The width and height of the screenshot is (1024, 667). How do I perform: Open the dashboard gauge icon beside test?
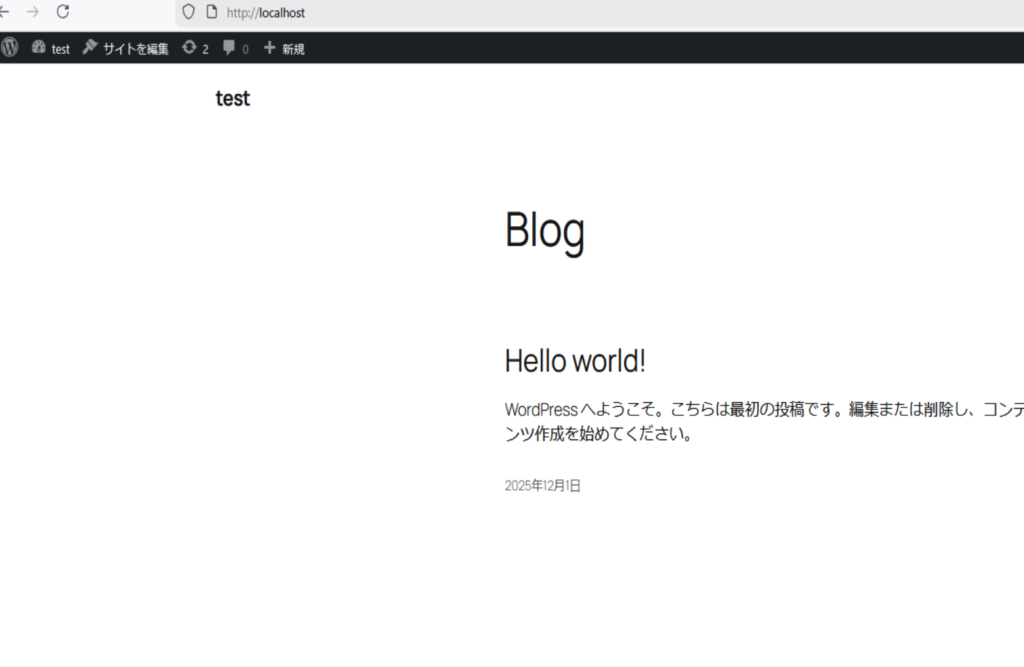[39, 47]
